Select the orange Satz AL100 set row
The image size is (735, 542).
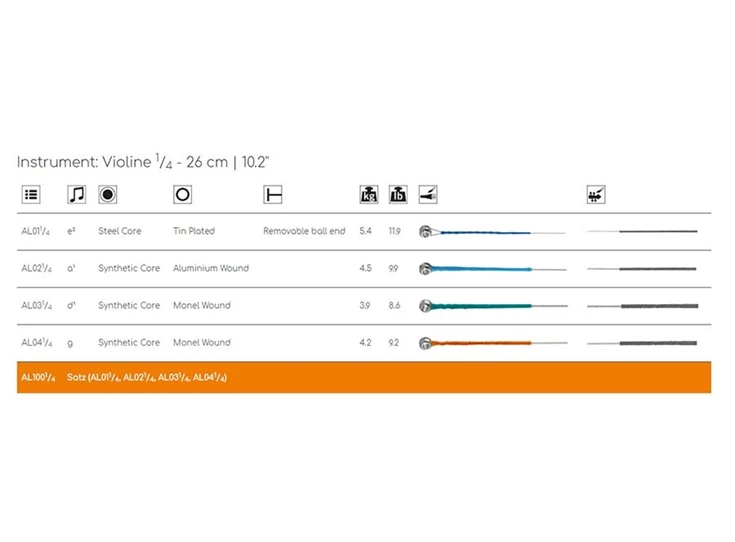(363, 377)
